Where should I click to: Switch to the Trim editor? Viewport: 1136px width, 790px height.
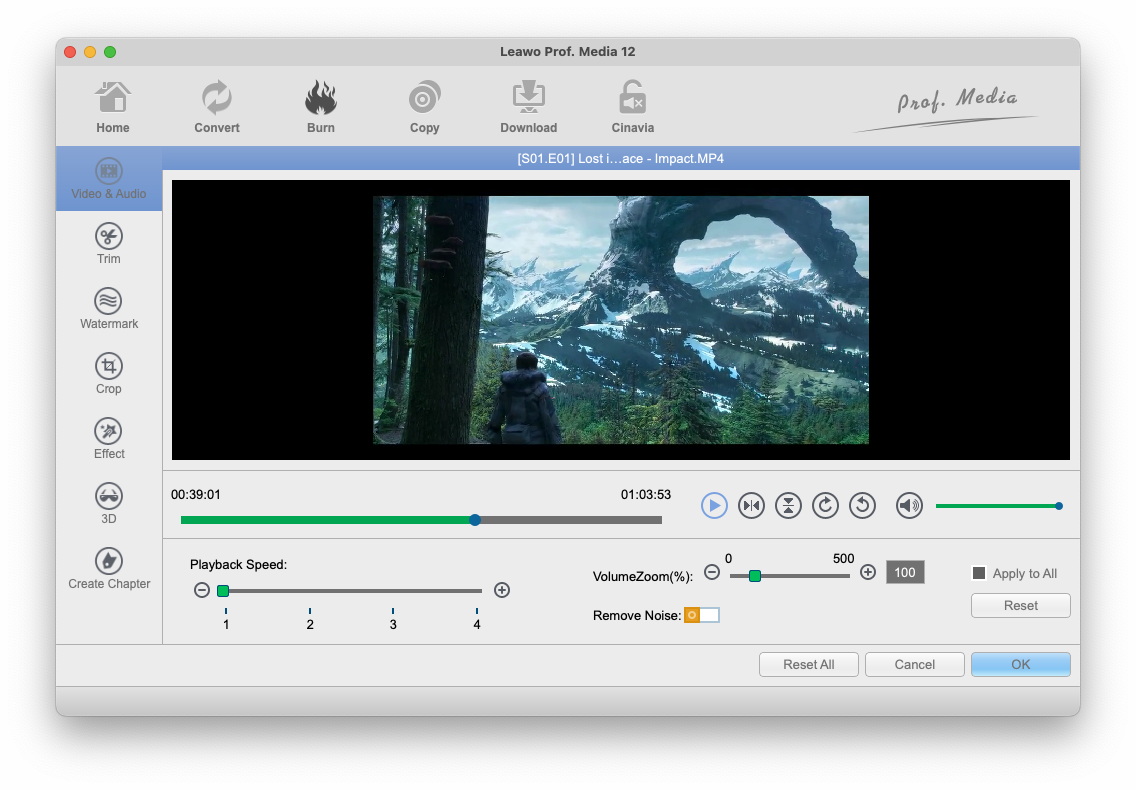pos(109,244)
